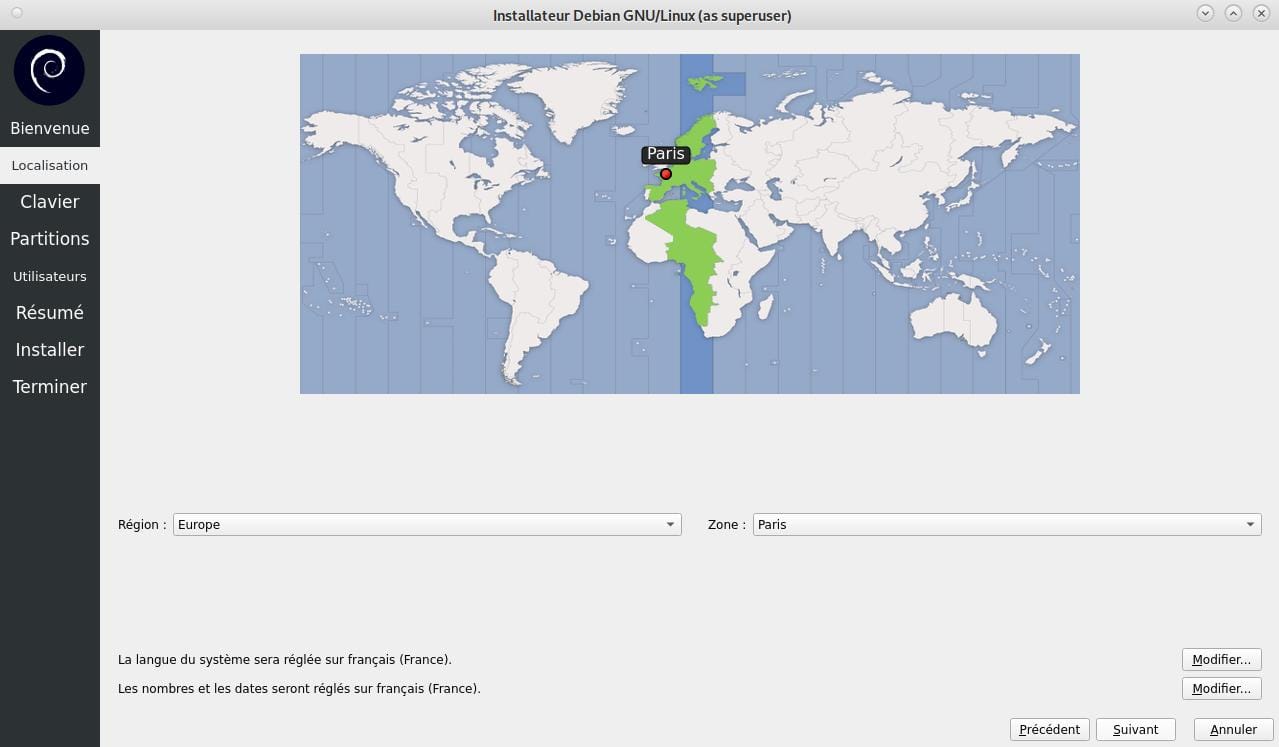Select Partitions step in sidebar

pos(50,239)
